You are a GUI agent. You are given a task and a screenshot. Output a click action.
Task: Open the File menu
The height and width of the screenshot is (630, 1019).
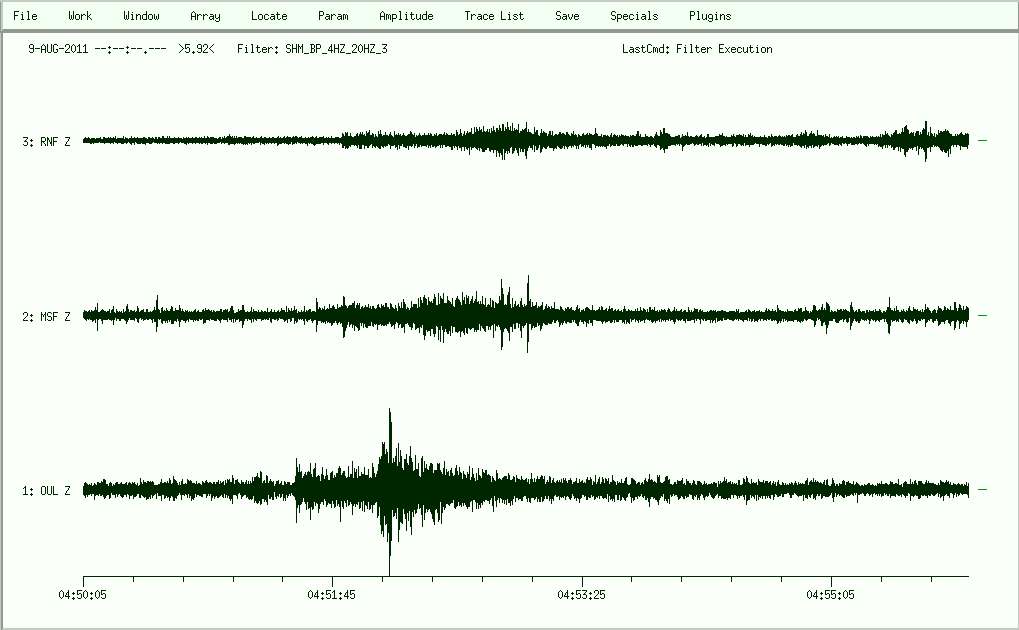tap(25, 16)
